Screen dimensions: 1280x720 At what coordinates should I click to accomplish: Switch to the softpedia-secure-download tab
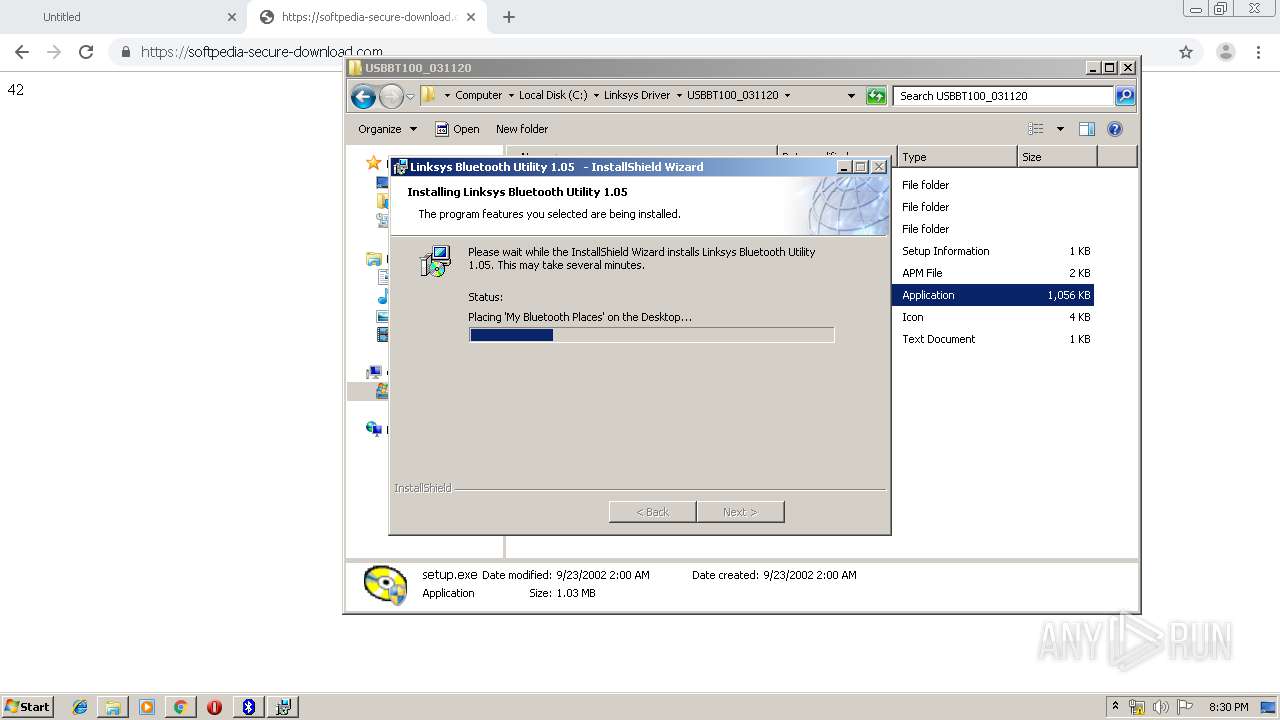pos(368,17)
